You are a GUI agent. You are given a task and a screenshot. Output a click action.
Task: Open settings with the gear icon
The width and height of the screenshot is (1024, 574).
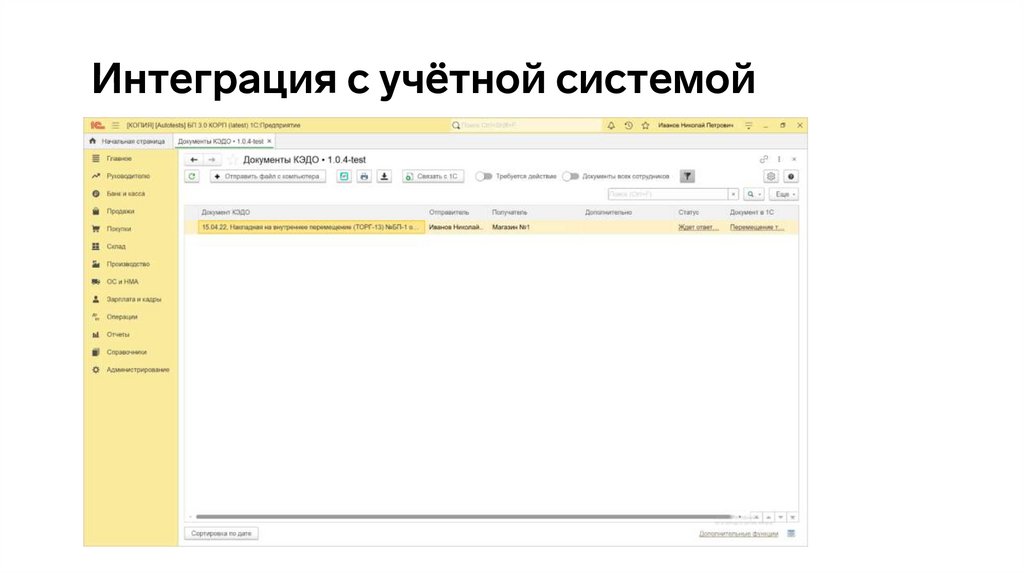[771, 176]
